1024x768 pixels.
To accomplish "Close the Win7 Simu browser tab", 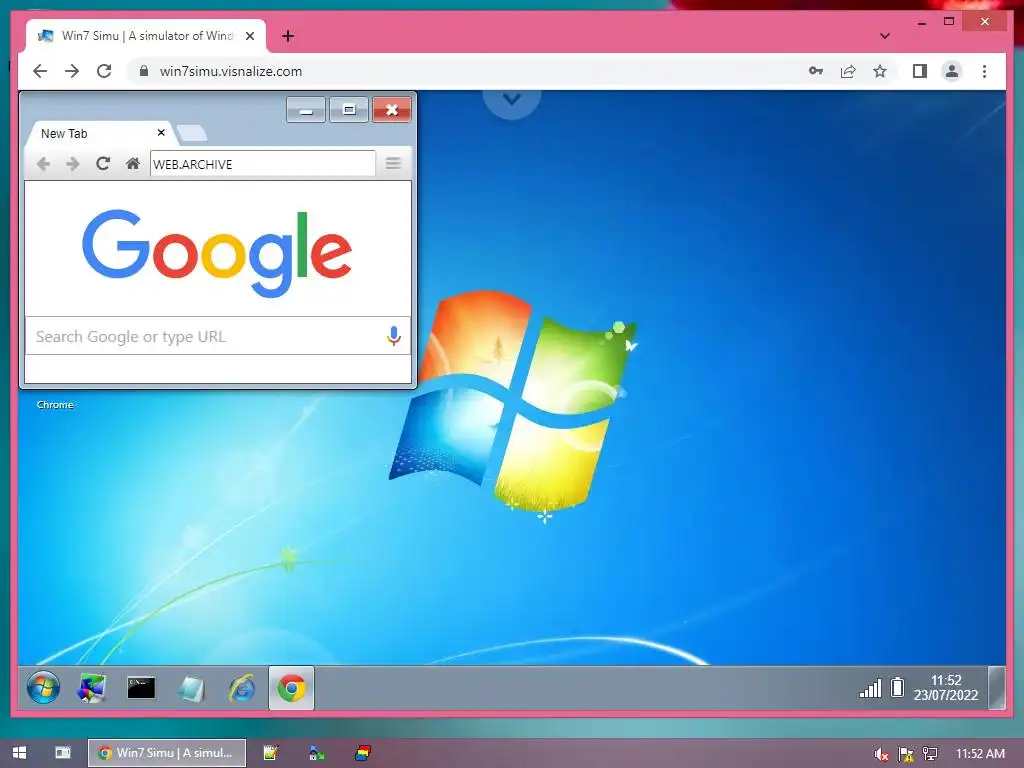I will (249, 36).
